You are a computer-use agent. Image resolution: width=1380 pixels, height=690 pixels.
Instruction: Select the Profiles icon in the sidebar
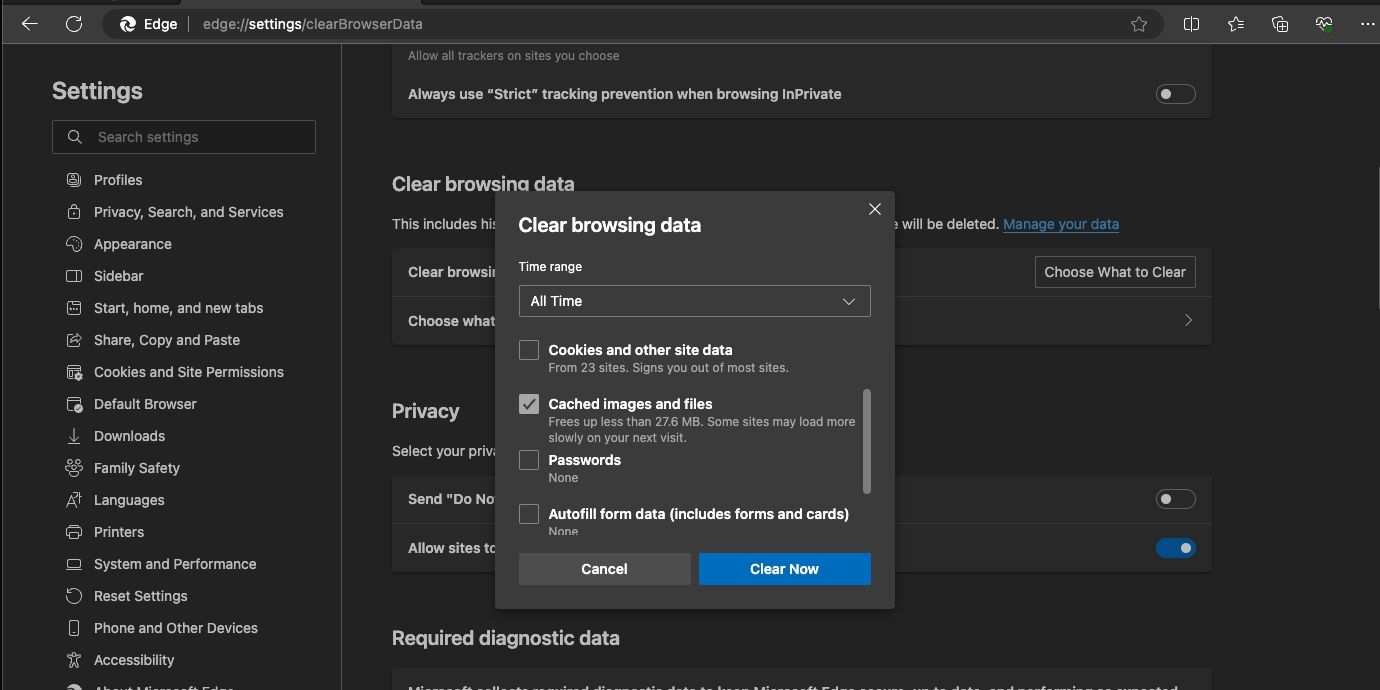(x=73, y=180)
